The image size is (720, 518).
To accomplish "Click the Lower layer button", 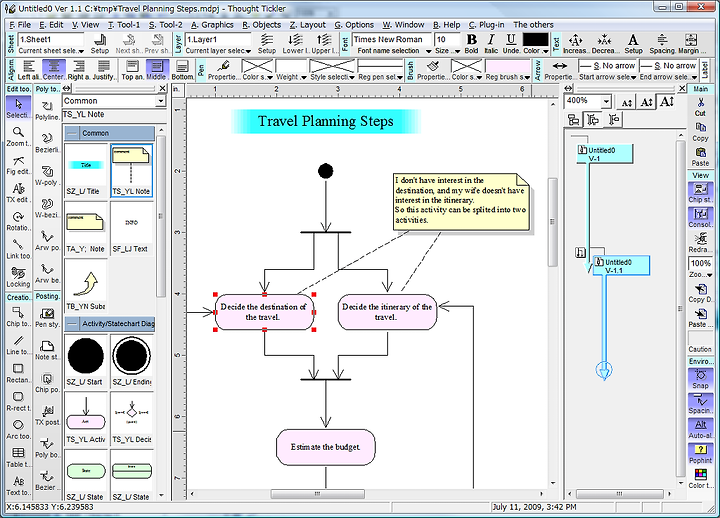I will pos(295,44).
